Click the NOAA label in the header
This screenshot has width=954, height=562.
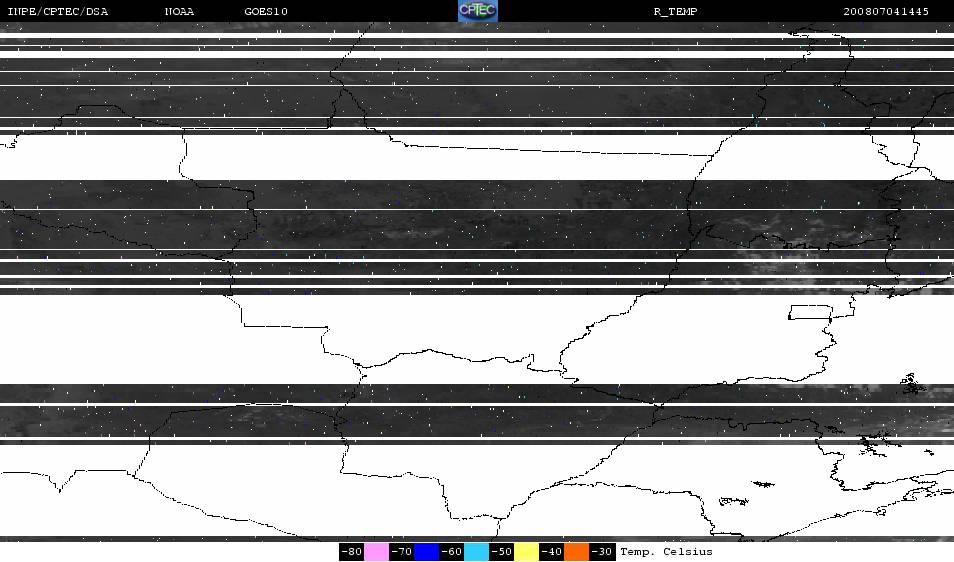[x=179, y=12]
